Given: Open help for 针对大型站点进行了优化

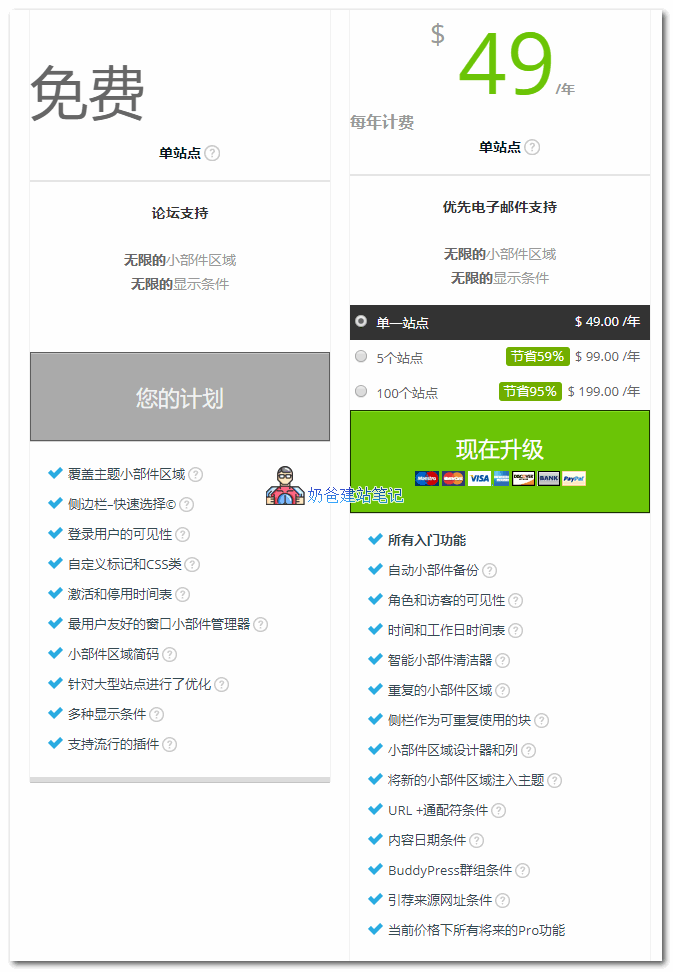Looking at the screenshot, I should coord(221,684).
